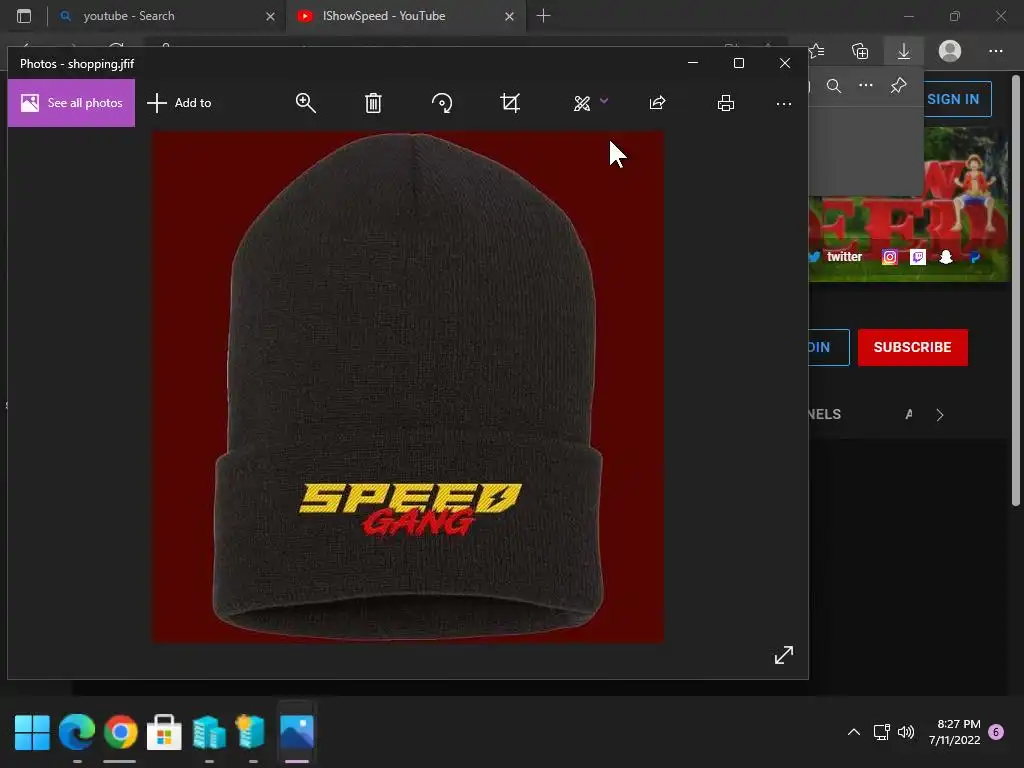Open Edge tab actions menu
This screenshot has width=1024, height=768.
coord(24,16)
